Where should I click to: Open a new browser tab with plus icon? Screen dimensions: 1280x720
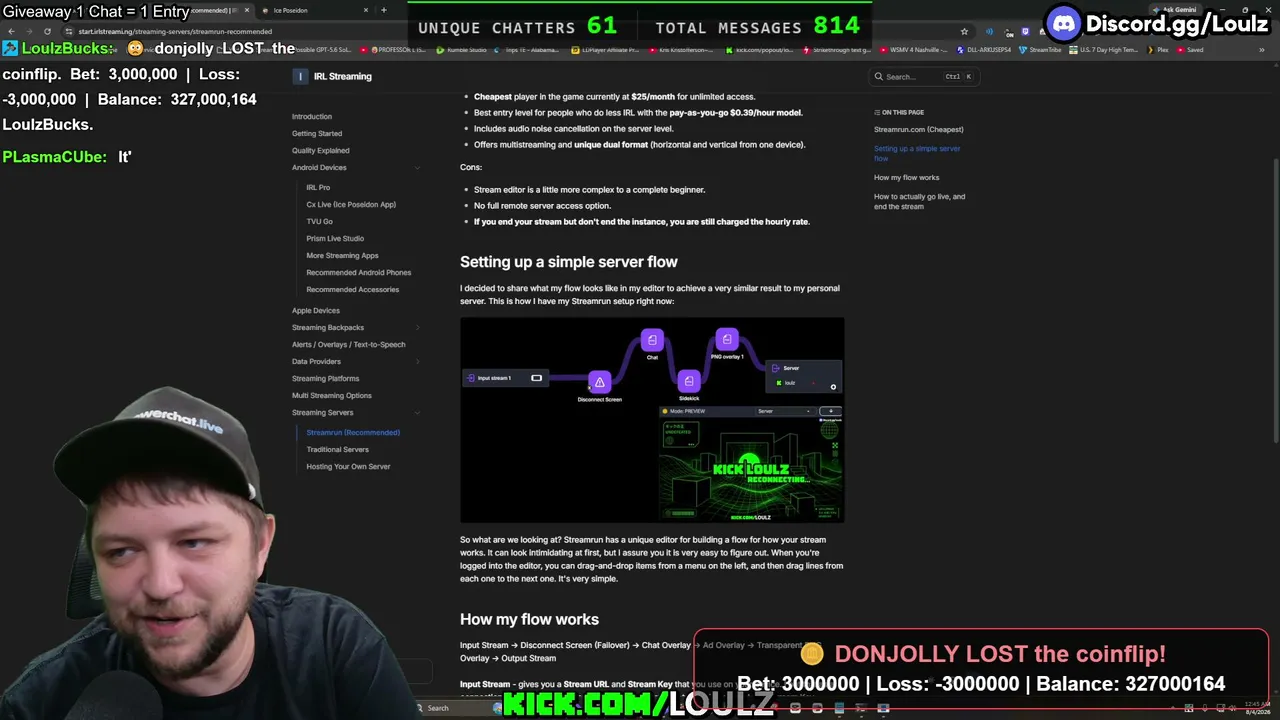point(383,10)
